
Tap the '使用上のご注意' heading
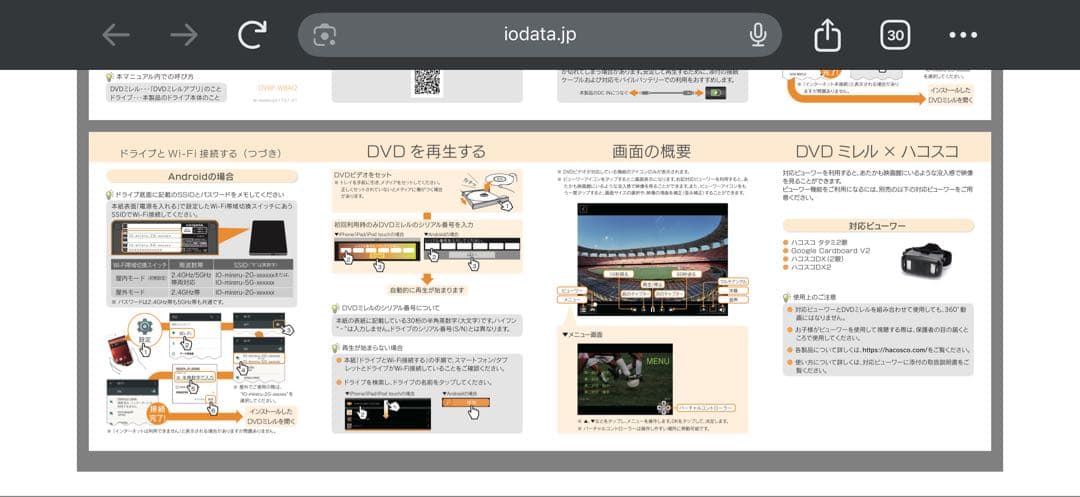(814, 297)
